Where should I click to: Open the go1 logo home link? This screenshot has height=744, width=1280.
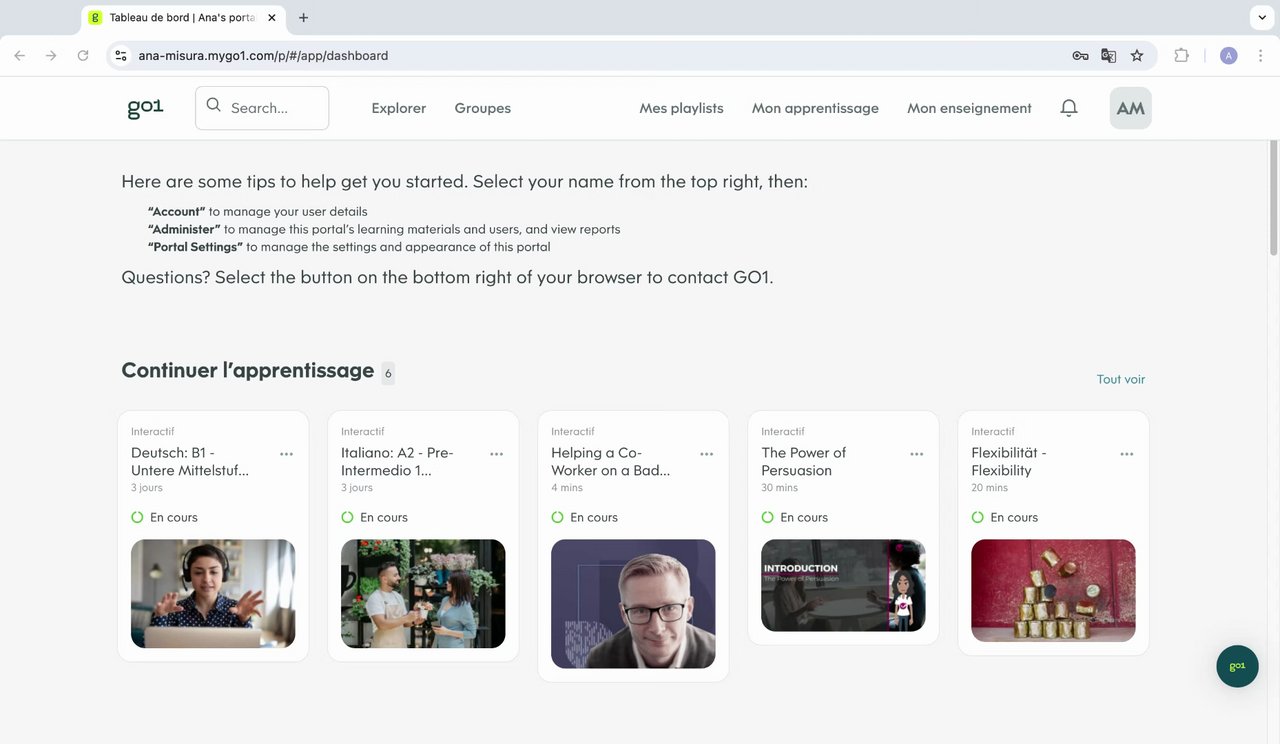[x=145, y=108]
